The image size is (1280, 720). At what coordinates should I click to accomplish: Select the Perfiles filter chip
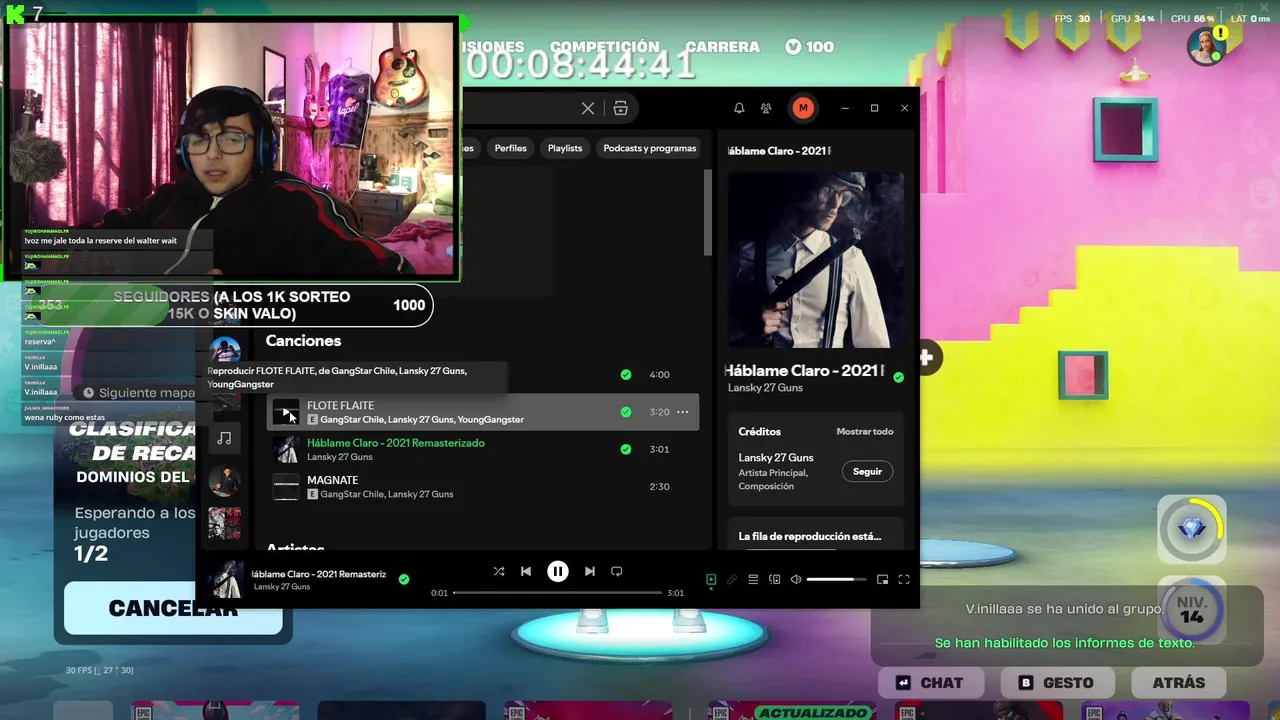(510, 148)
